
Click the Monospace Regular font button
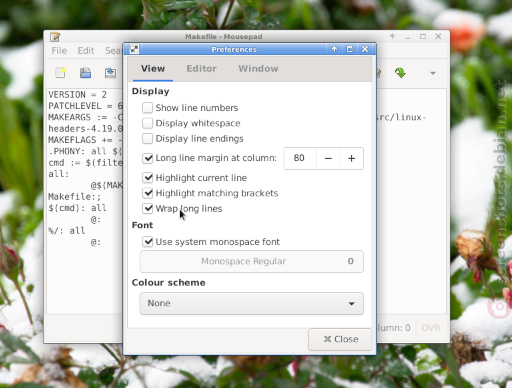click(x=252, y=261)
